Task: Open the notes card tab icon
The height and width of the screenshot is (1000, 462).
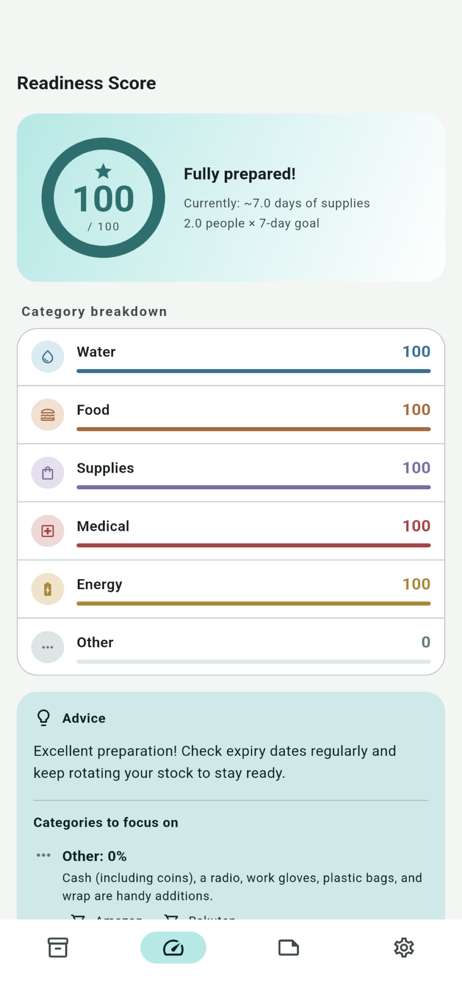Action: (x=288, y=947)
